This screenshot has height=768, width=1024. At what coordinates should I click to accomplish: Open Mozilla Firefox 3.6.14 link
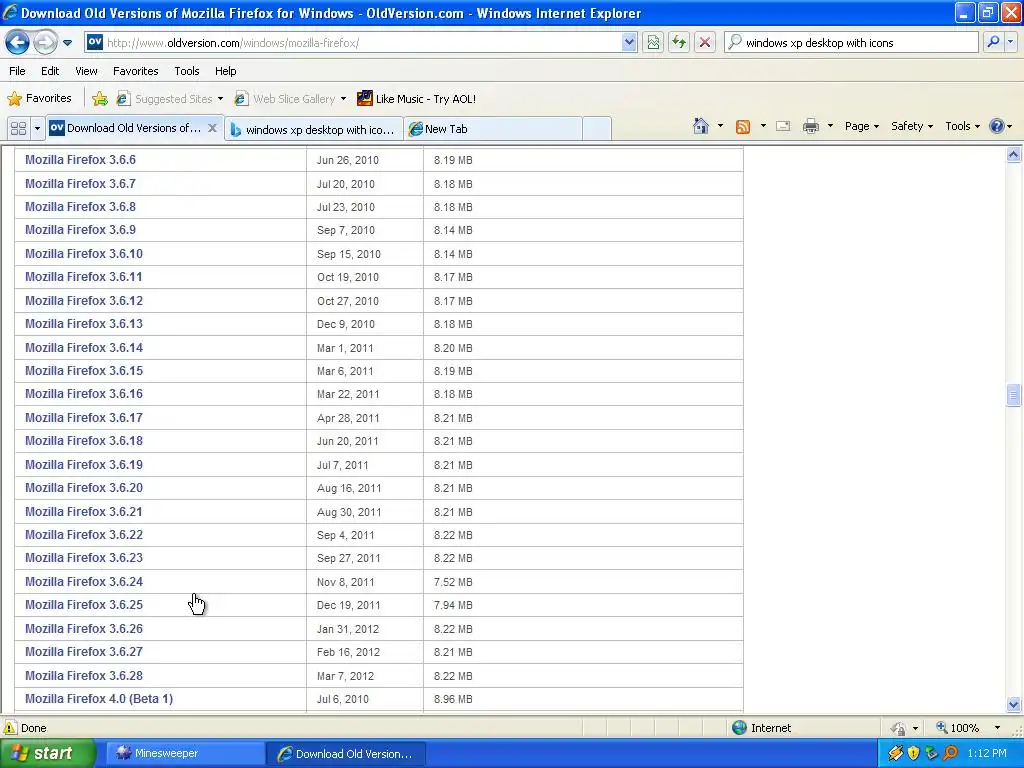point(84,347)
